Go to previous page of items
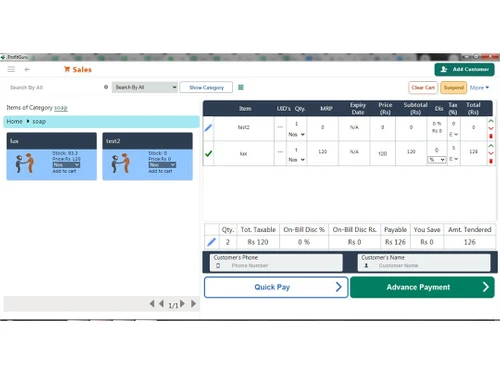Image resolution: width=500 pixels, height=375 pixels. (161, 304)
